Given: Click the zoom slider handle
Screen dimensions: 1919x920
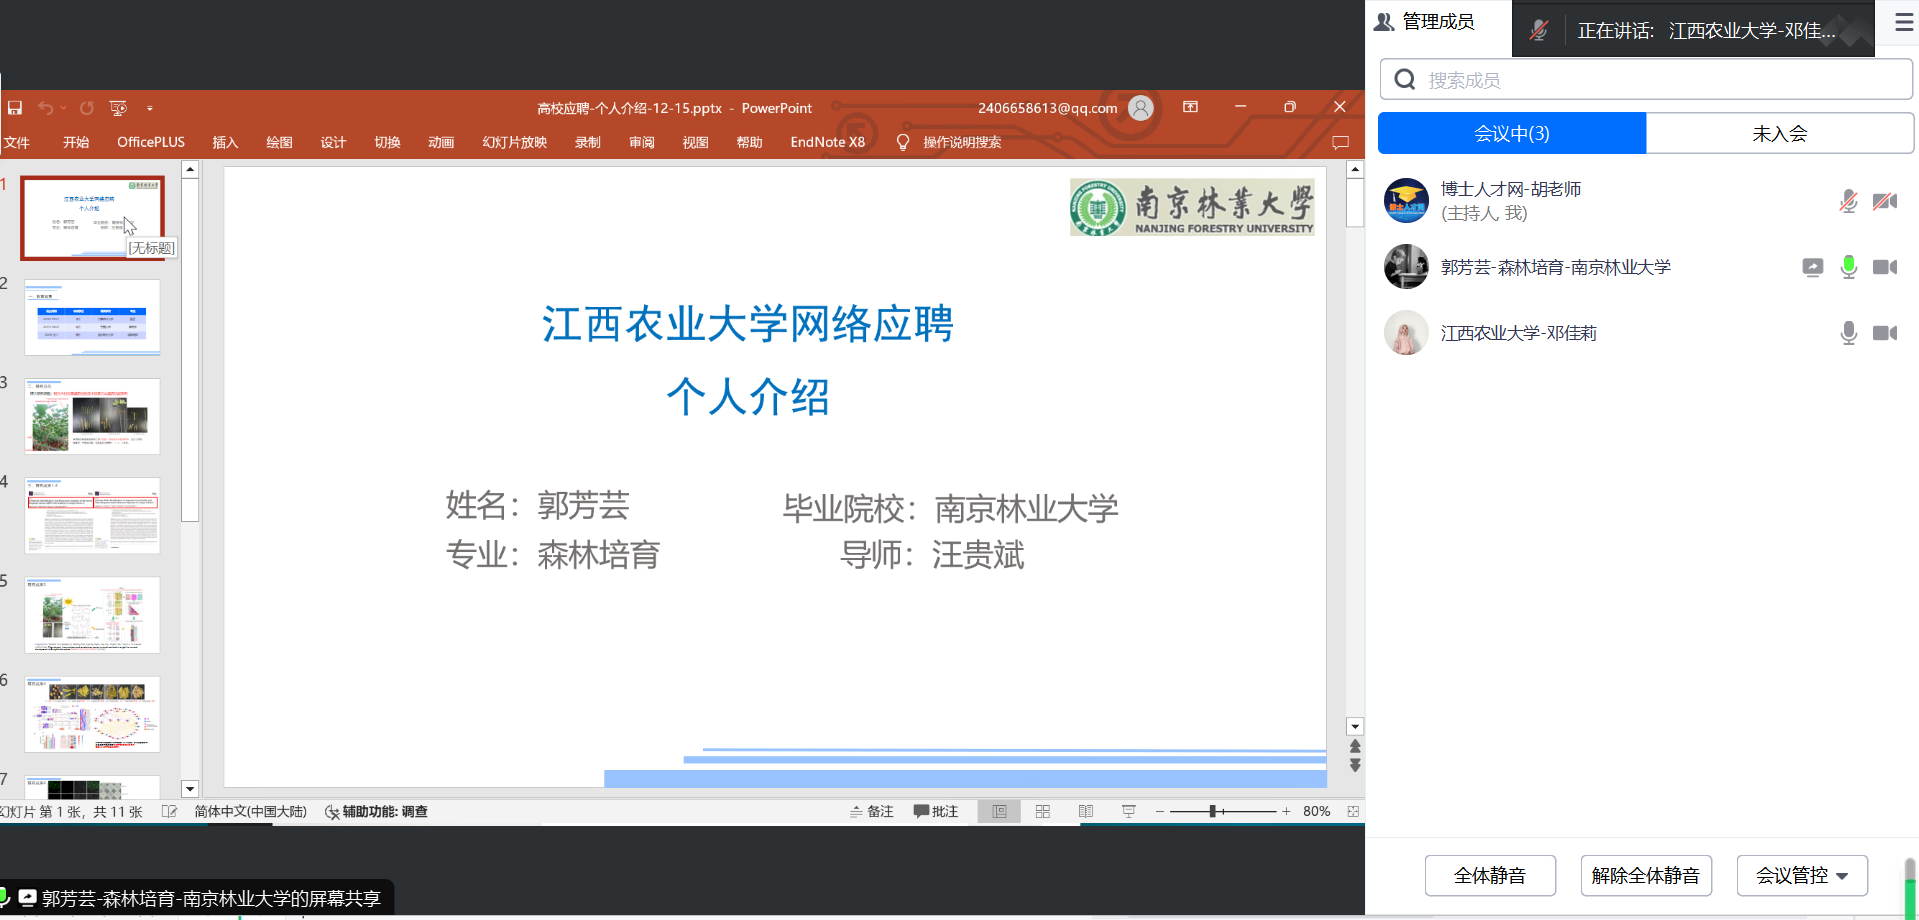Looking at the screenshot, I should pos(1212,812).
